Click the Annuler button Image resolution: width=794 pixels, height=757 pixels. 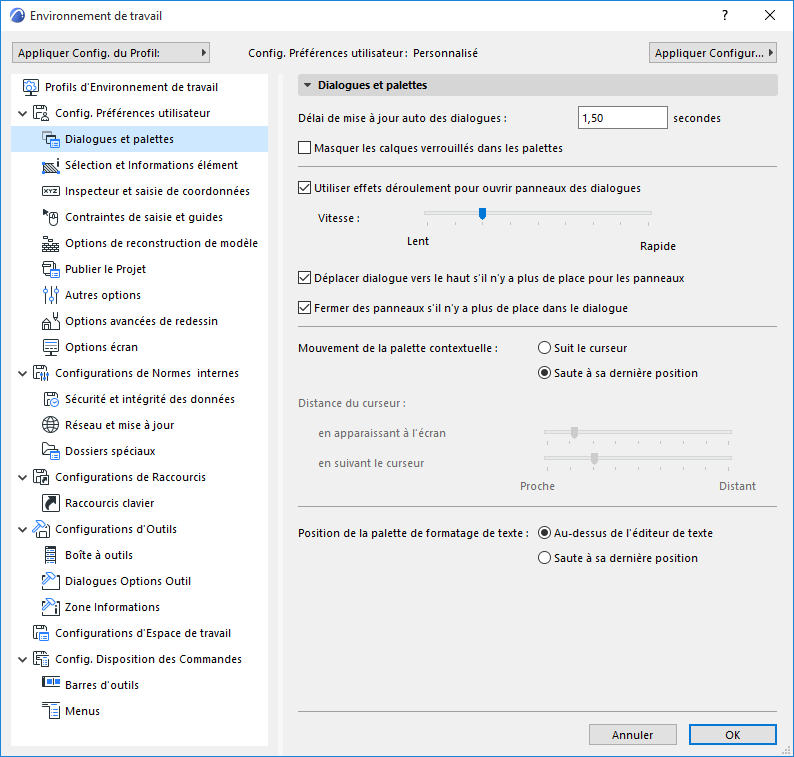point(632,735)
